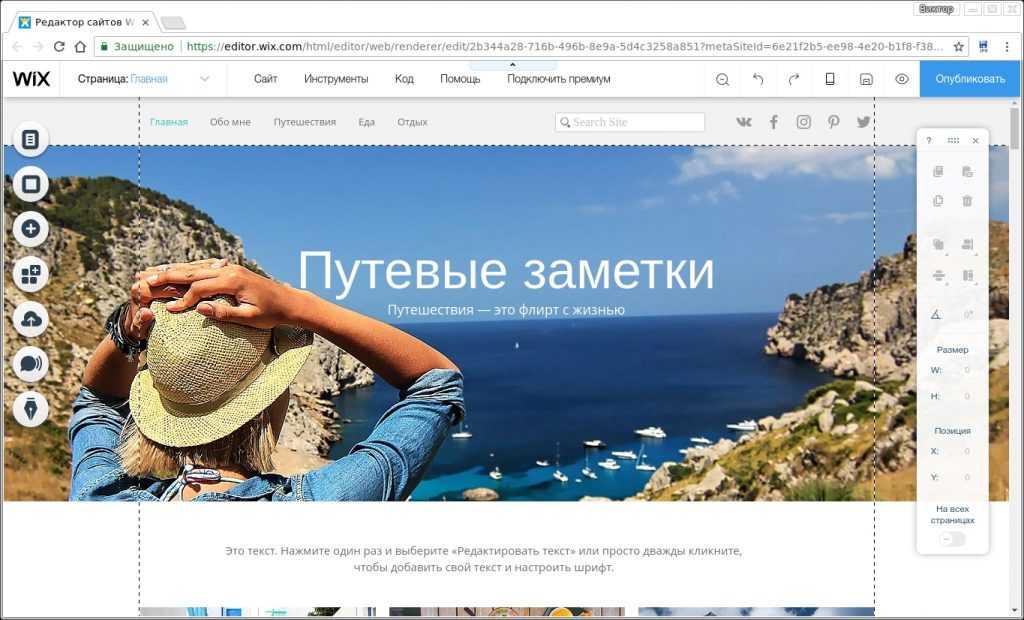Click the Add elements plus icon
Viewport: 1024px width, 620px height.
pos(30,229)
